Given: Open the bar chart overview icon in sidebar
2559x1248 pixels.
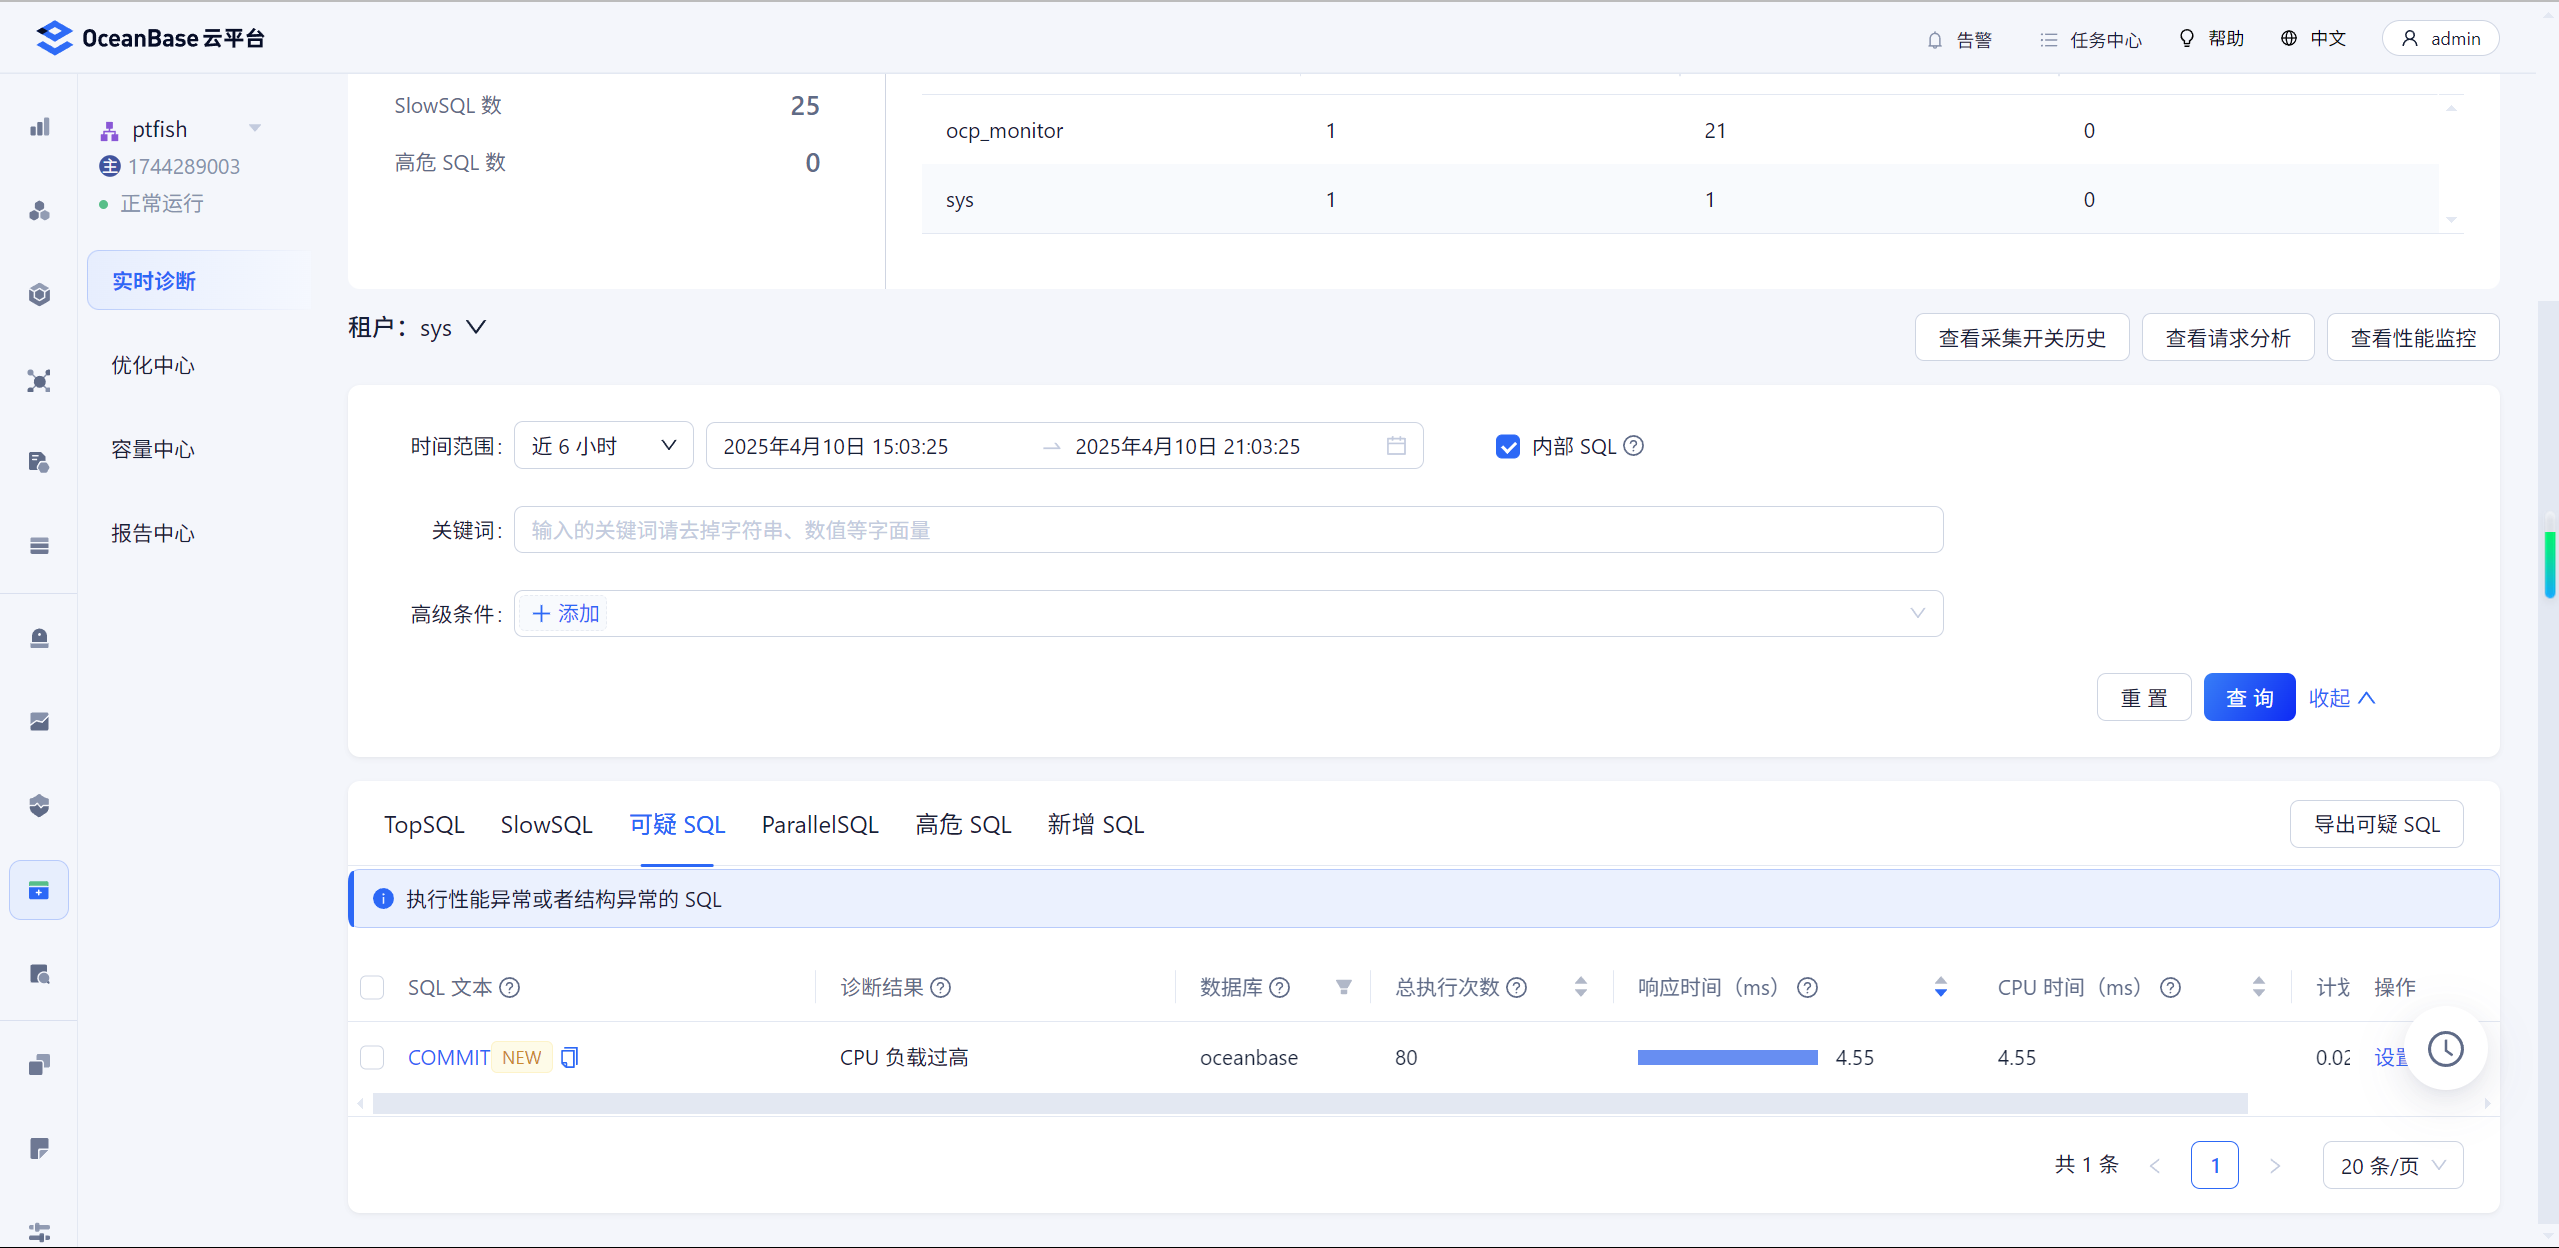Looking at the screenshot, I should click(x=39, y=127).
